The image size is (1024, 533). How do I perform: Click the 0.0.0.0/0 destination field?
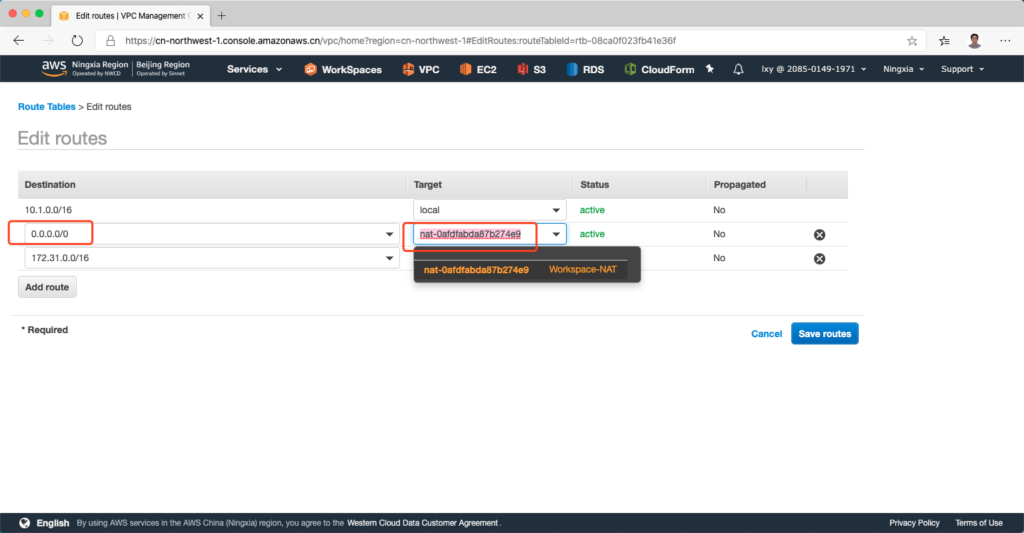click(x=200, y=234)
